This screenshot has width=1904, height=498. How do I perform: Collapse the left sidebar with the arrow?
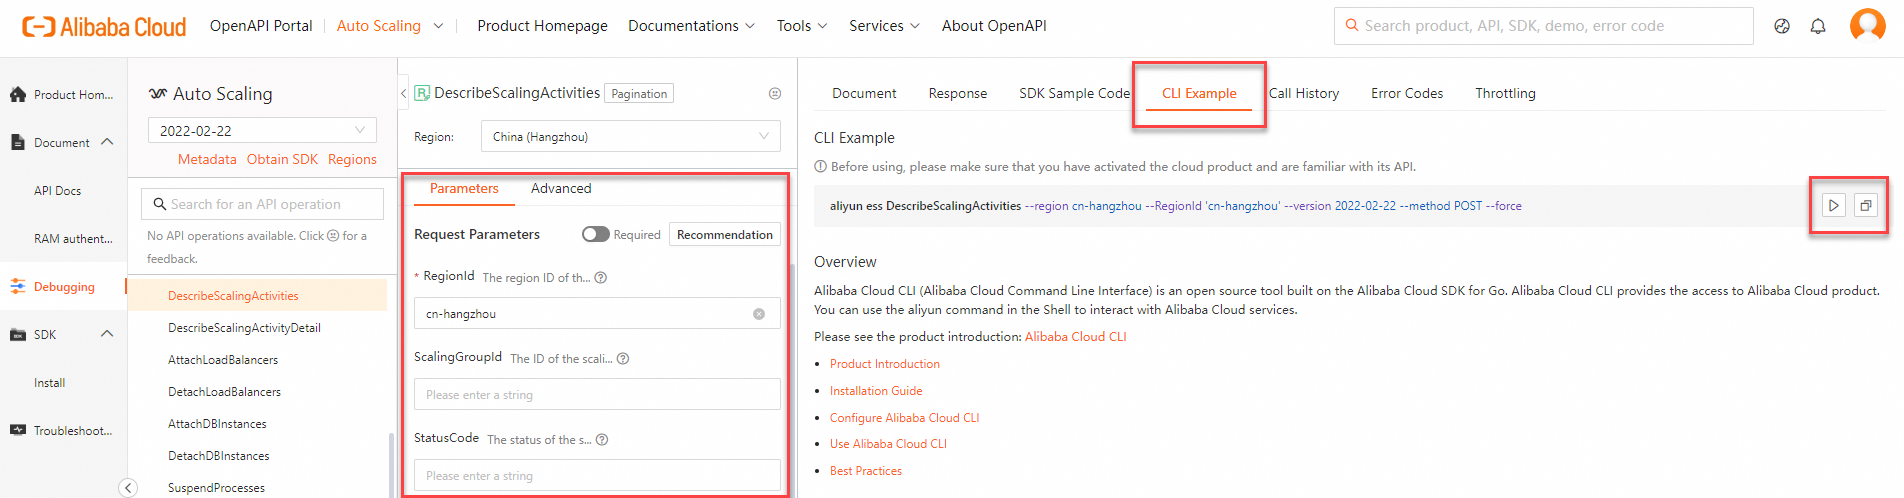coord(128,487)
